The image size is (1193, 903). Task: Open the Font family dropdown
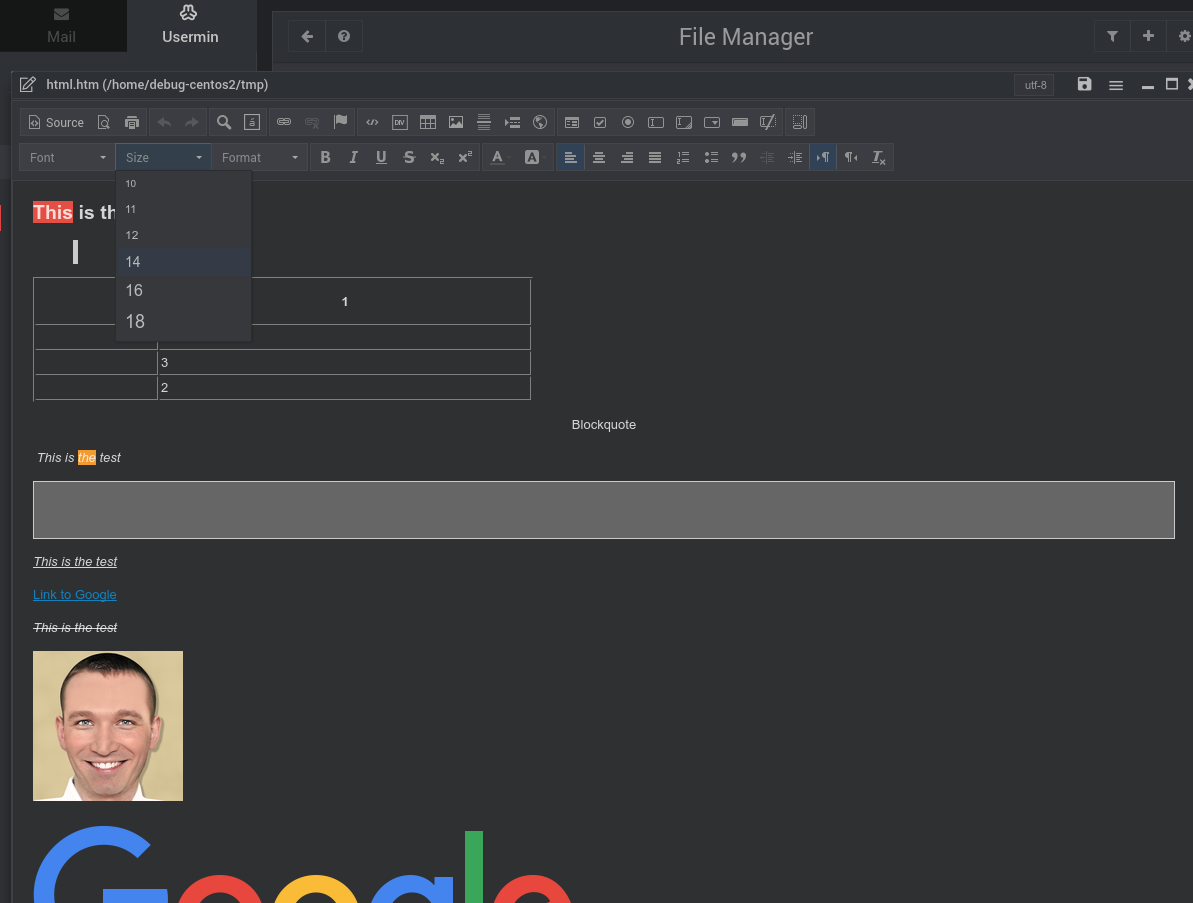tap(66, 157)
